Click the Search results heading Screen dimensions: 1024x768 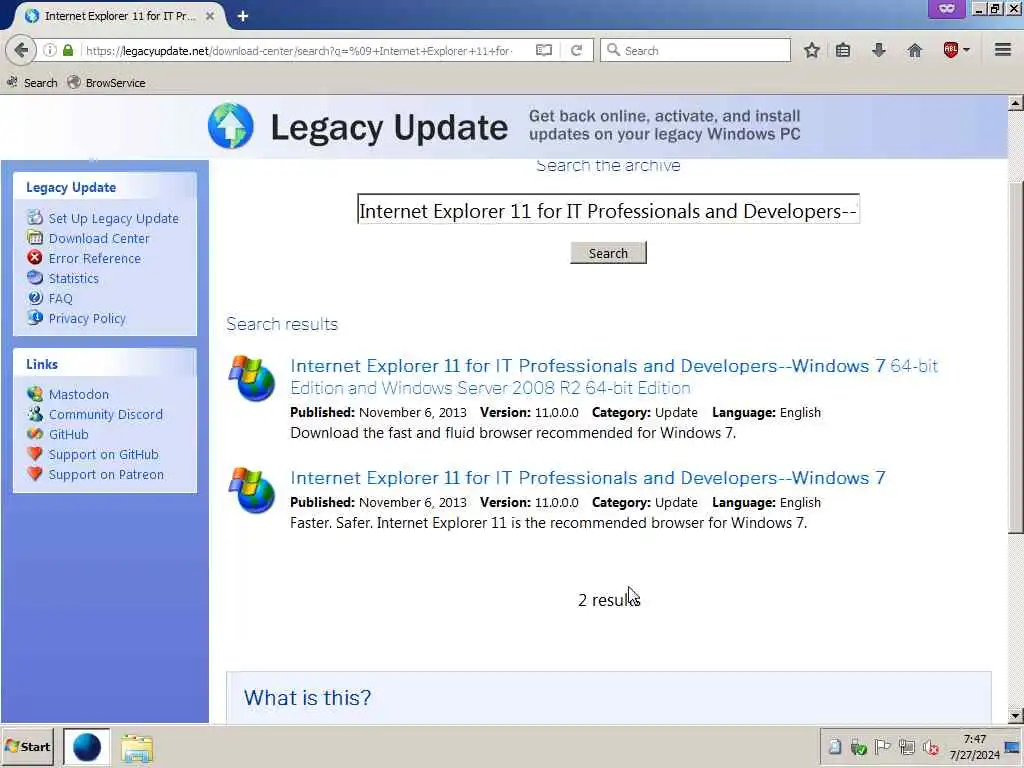[282, 324]
